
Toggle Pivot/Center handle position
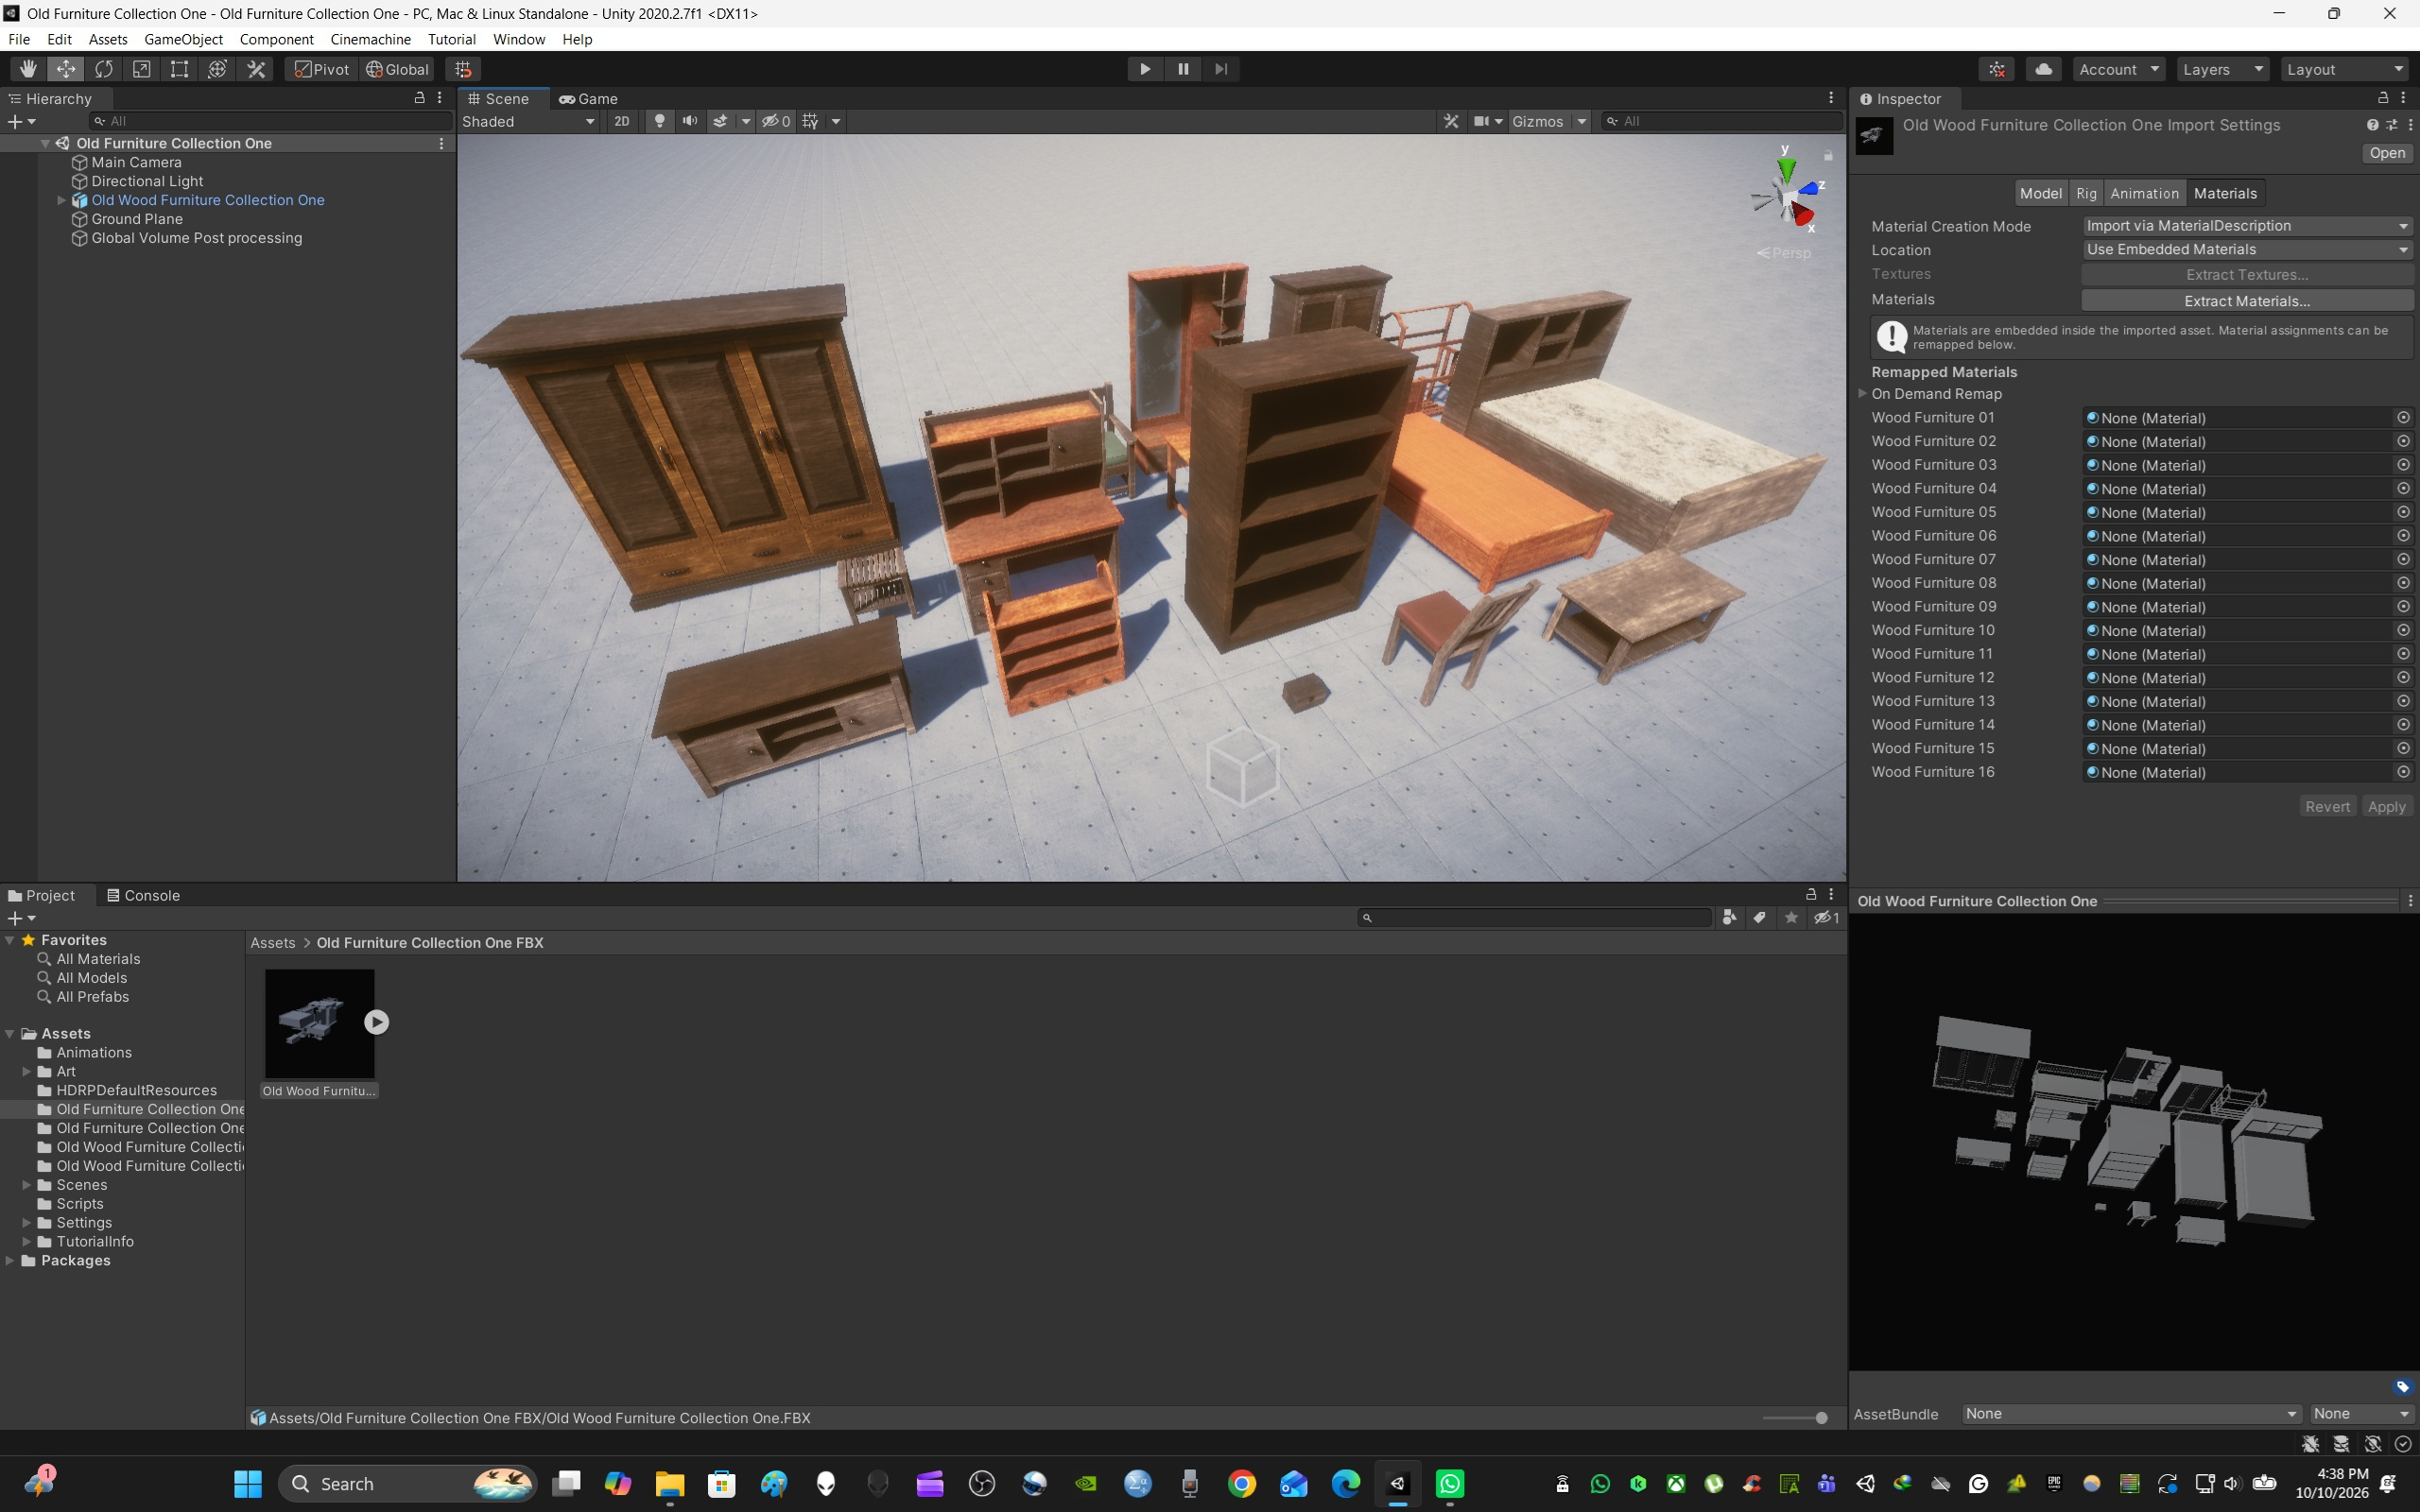pos(321,69)
